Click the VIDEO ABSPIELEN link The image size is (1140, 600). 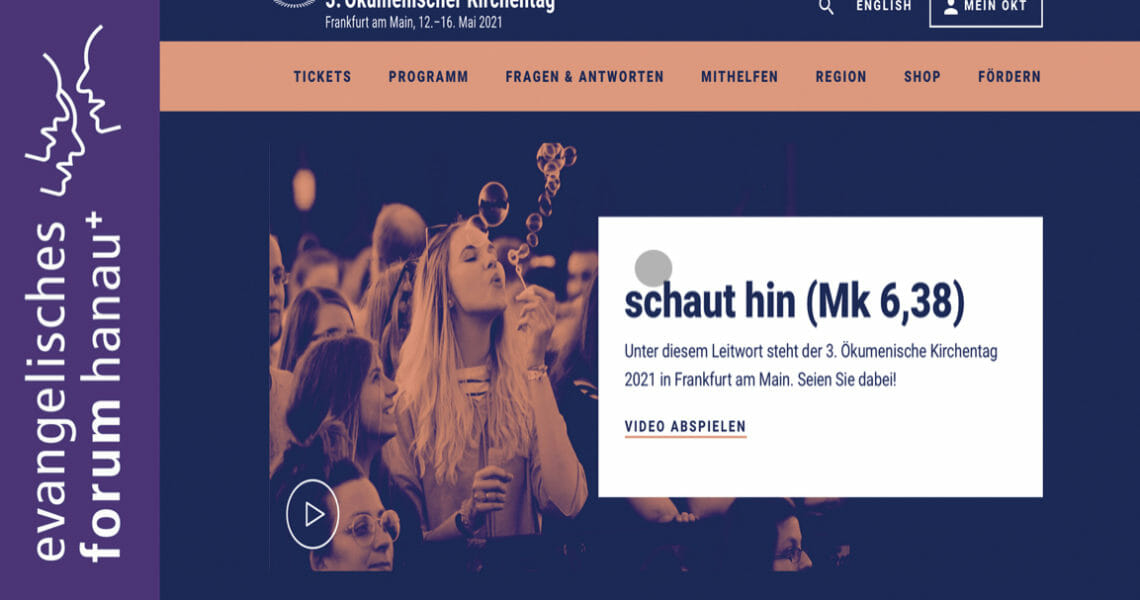pos(685,427)
